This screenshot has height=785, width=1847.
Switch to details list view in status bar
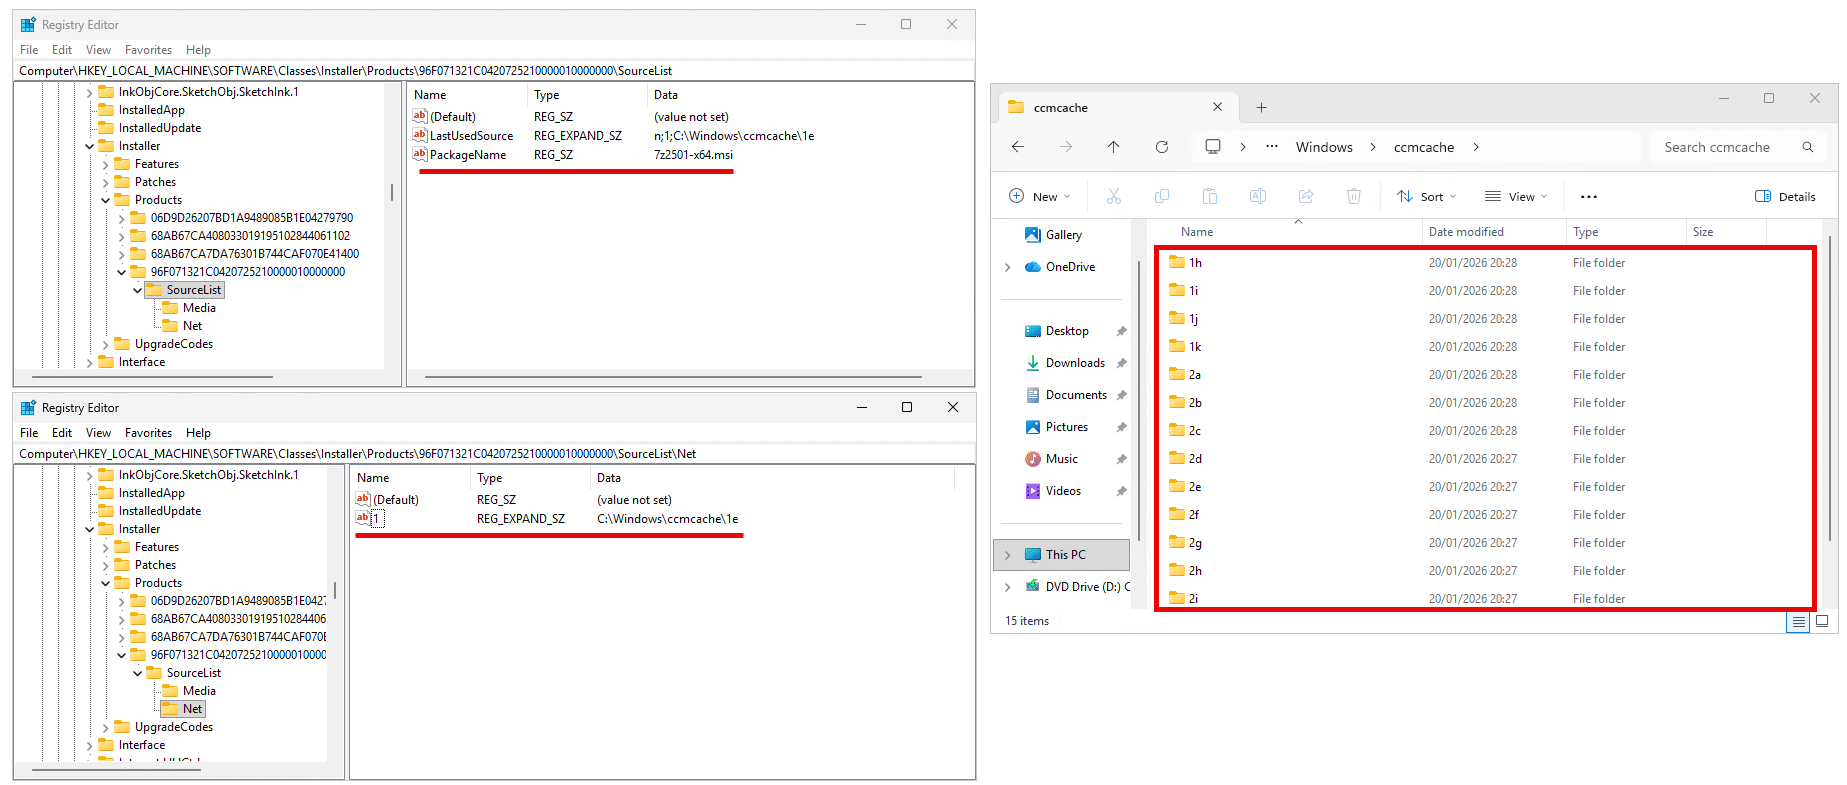click(x=1797, y=621)
